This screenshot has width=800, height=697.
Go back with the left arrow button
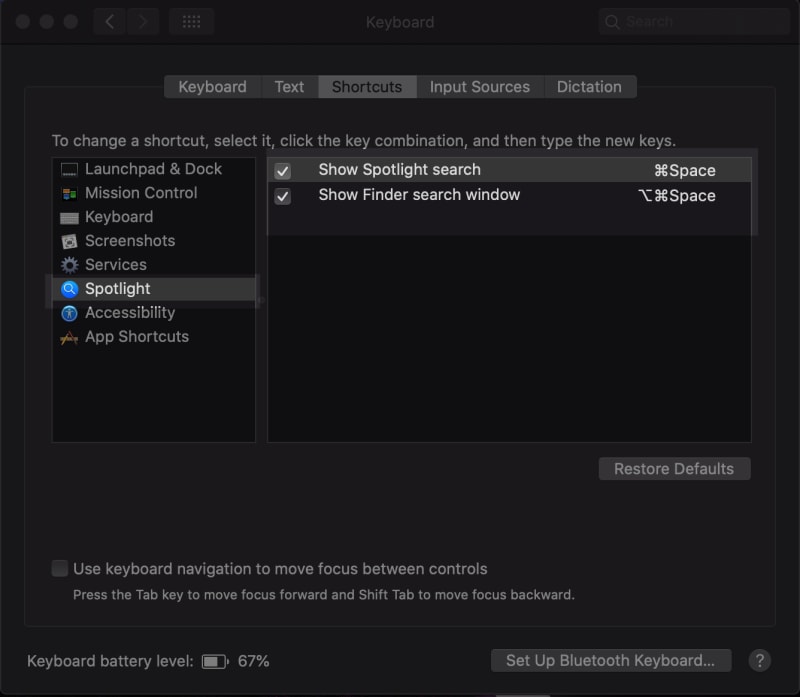click(109, 21)
